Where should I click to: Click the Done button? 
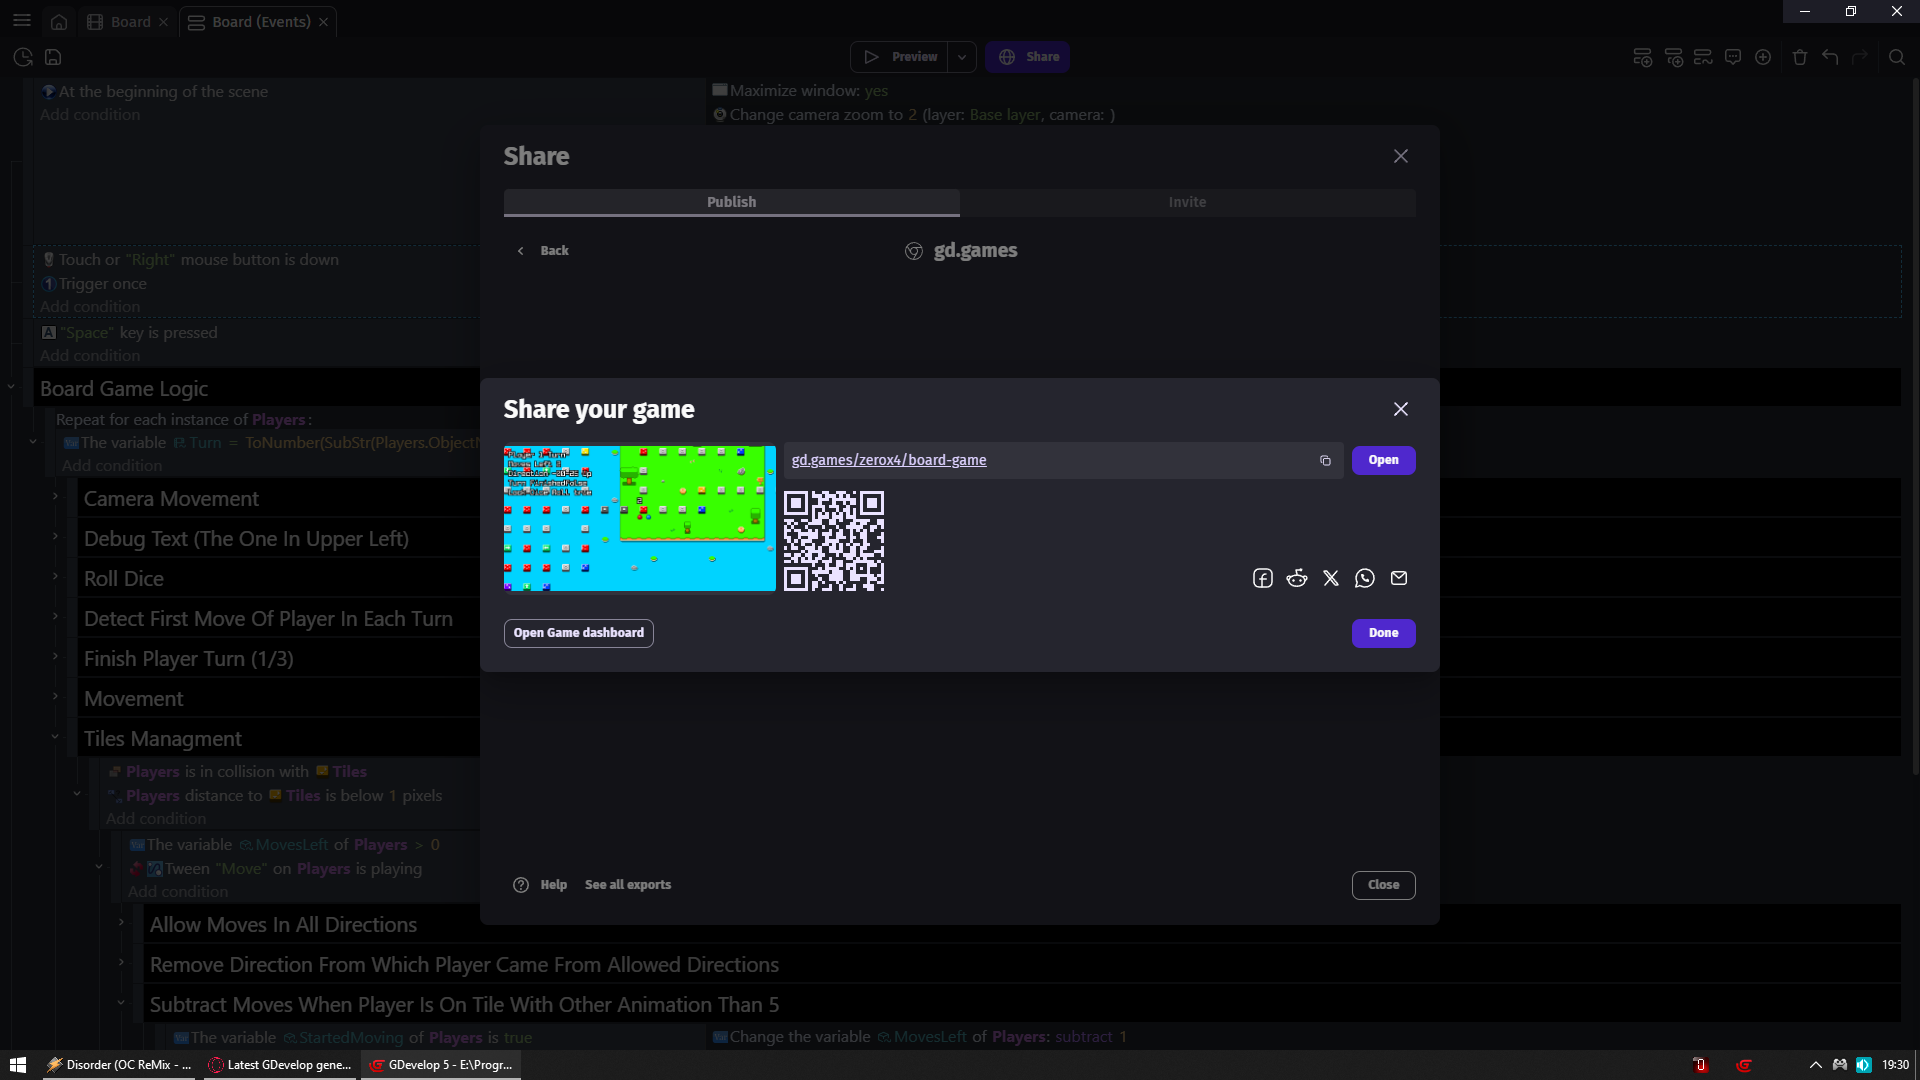pos(1383,633)
